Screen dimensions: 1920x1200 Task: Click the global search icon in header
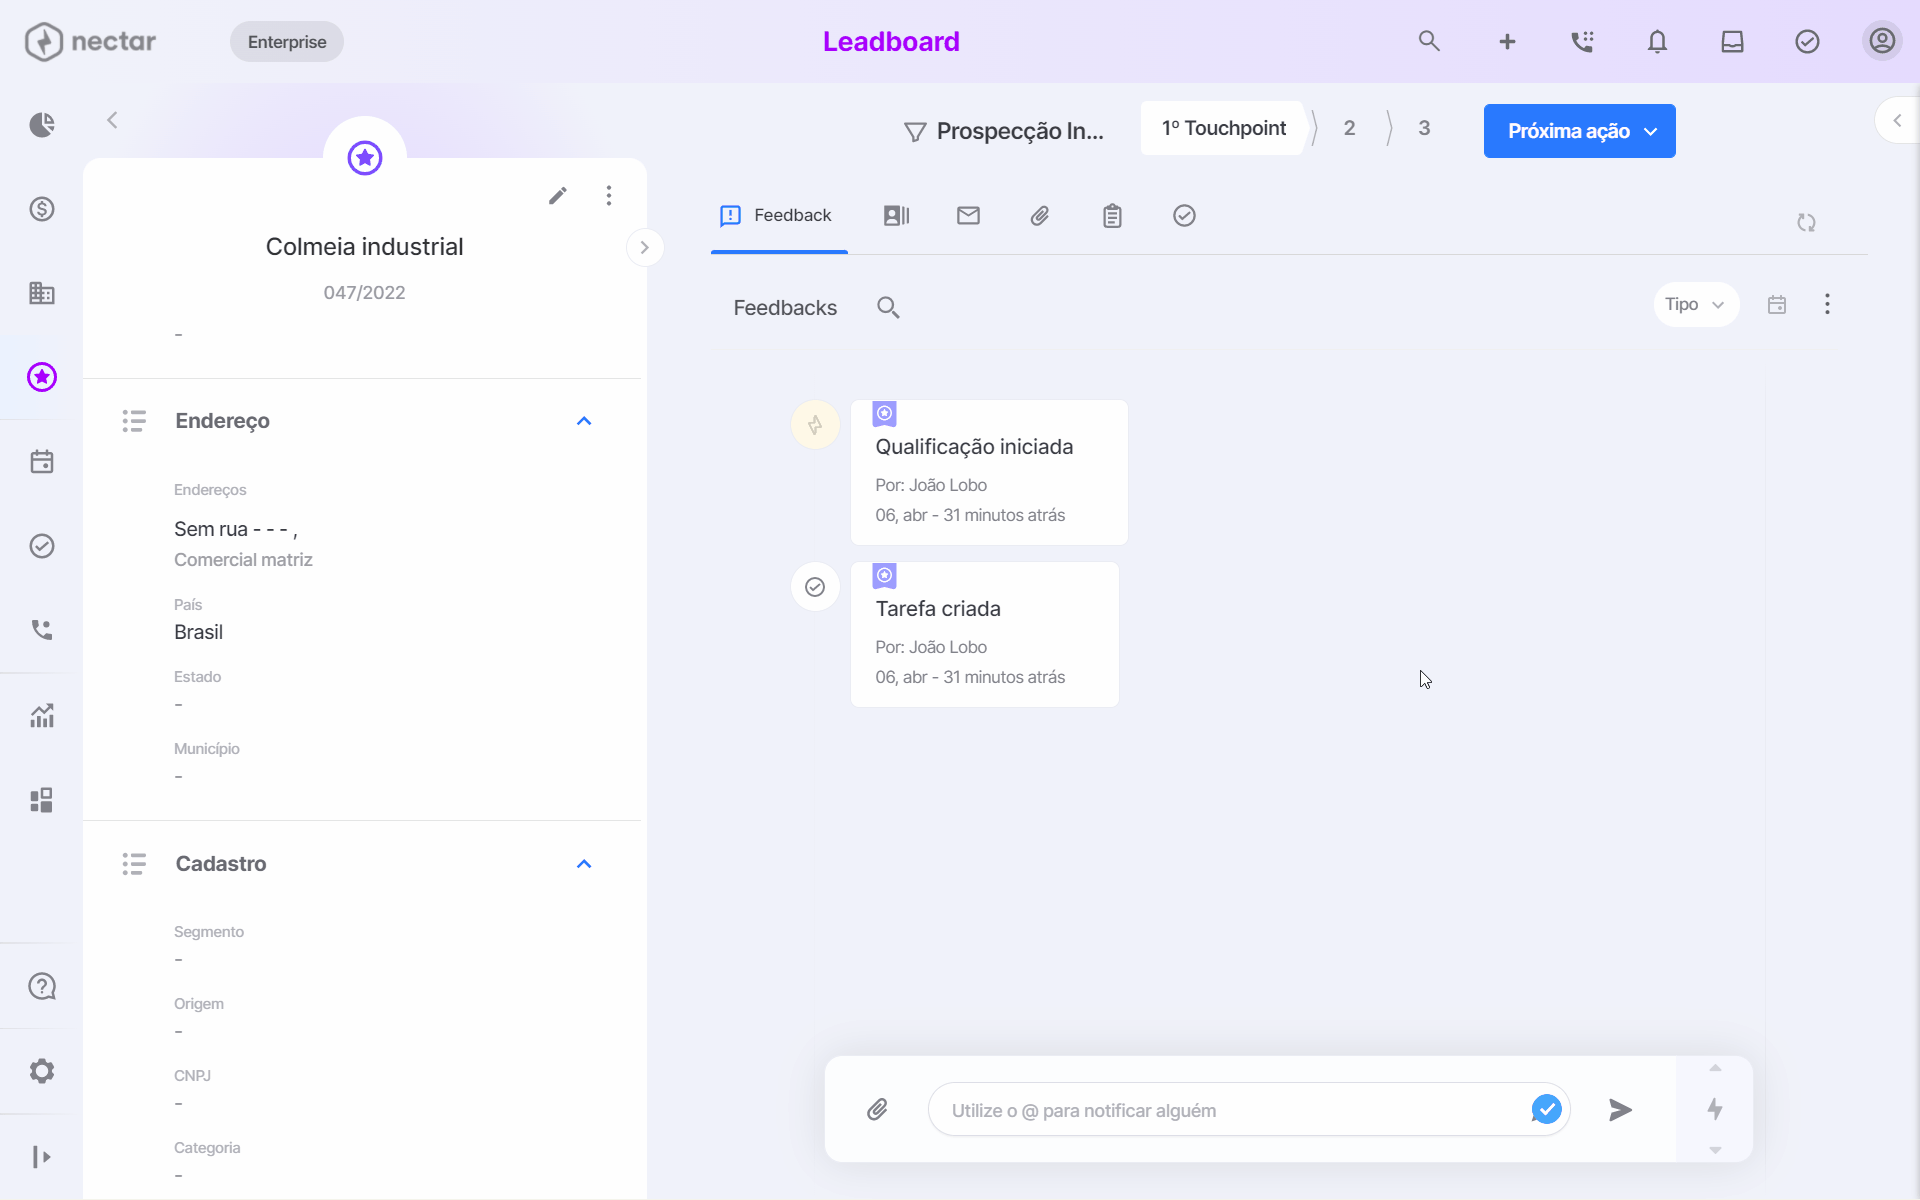1429,41
